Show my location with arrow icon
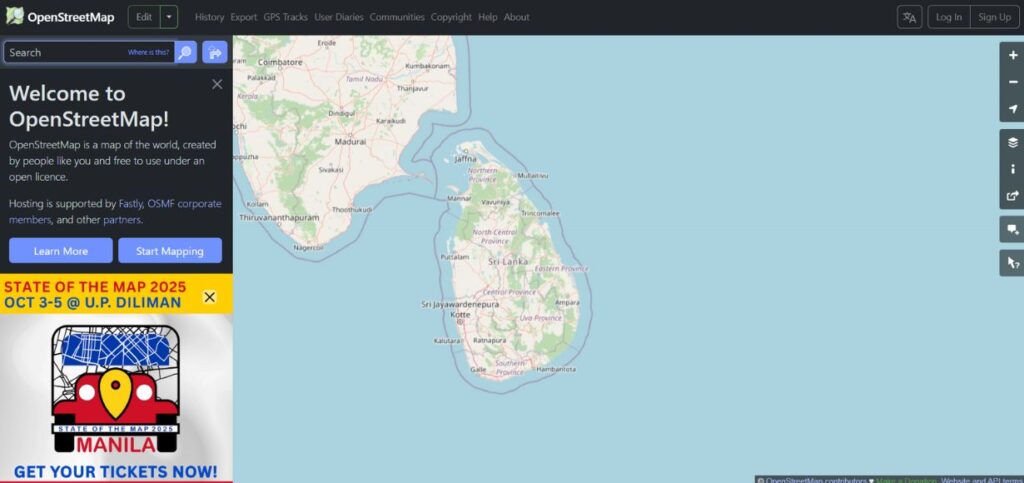The image size is (1024, 483). coord(1013,108)
